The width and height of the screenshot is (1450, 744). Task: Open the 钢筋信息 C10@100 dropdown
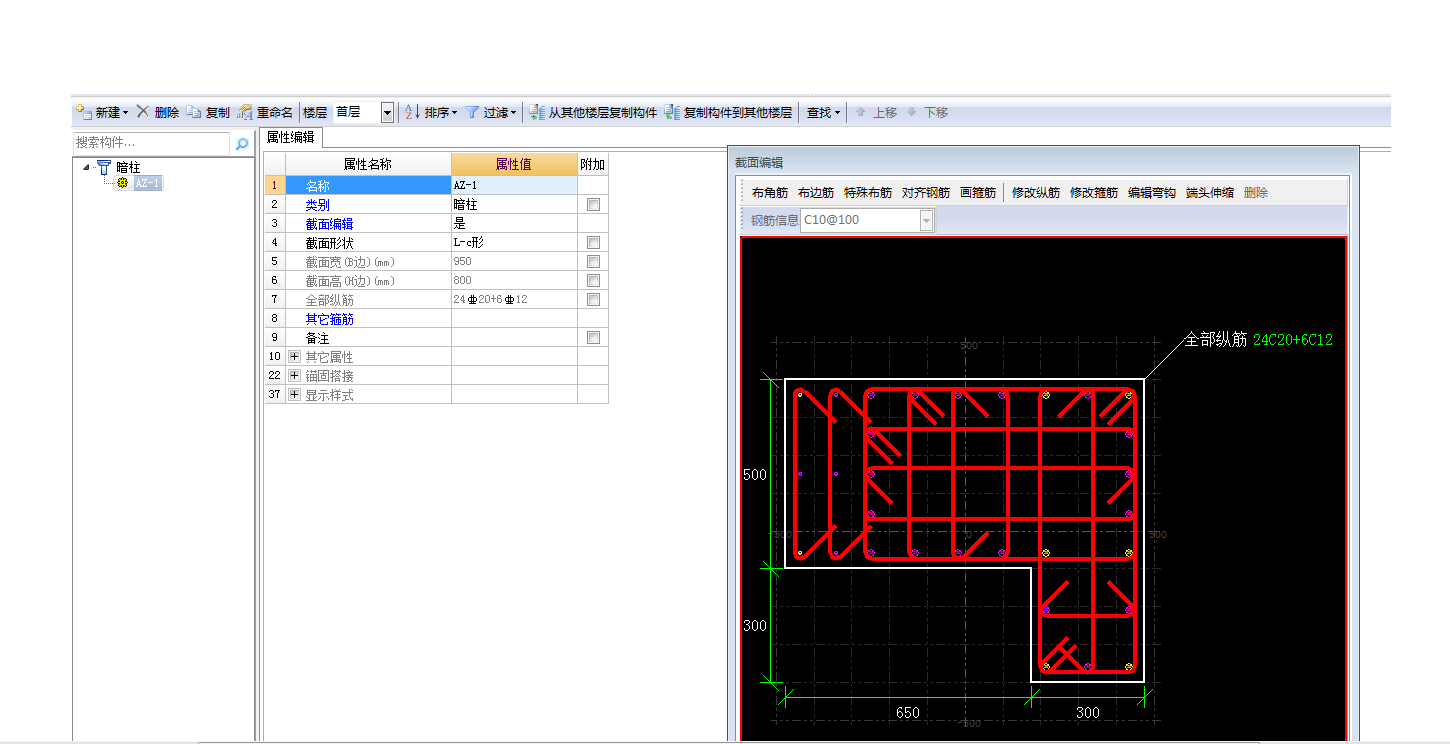click(x=926, y=220)
